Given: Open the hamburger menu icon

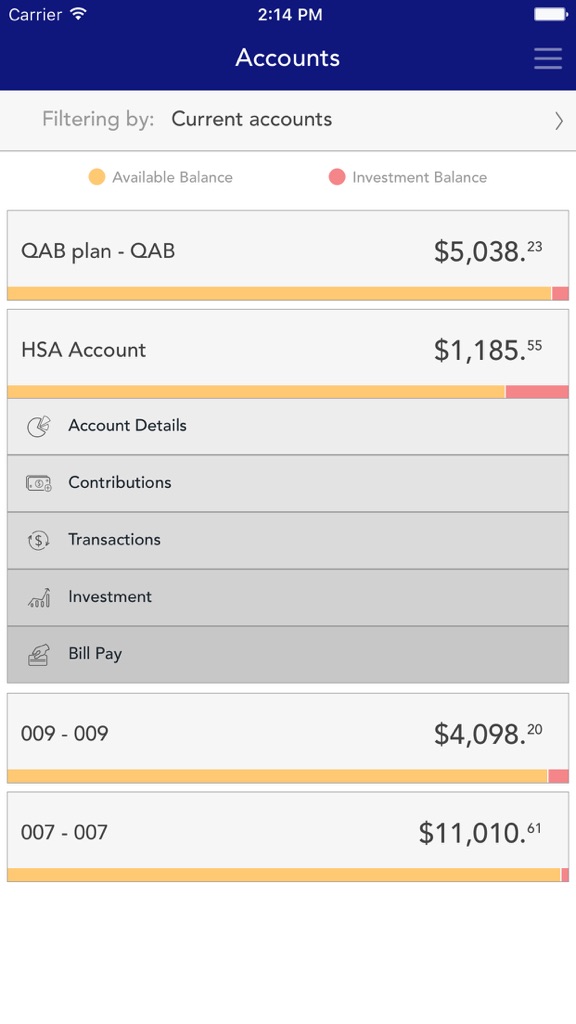Looking at the screenshot, I should coord(547,58).
